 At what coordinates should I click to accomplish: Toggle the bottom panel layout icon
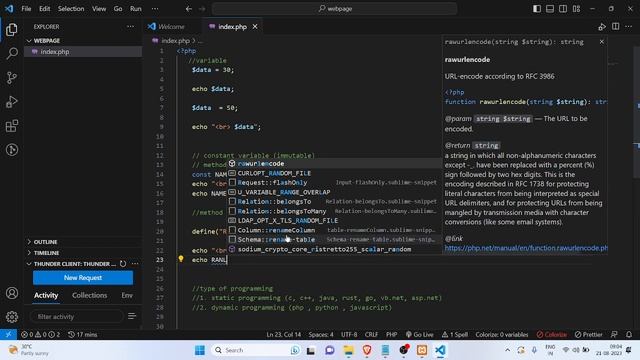point(550,9)
